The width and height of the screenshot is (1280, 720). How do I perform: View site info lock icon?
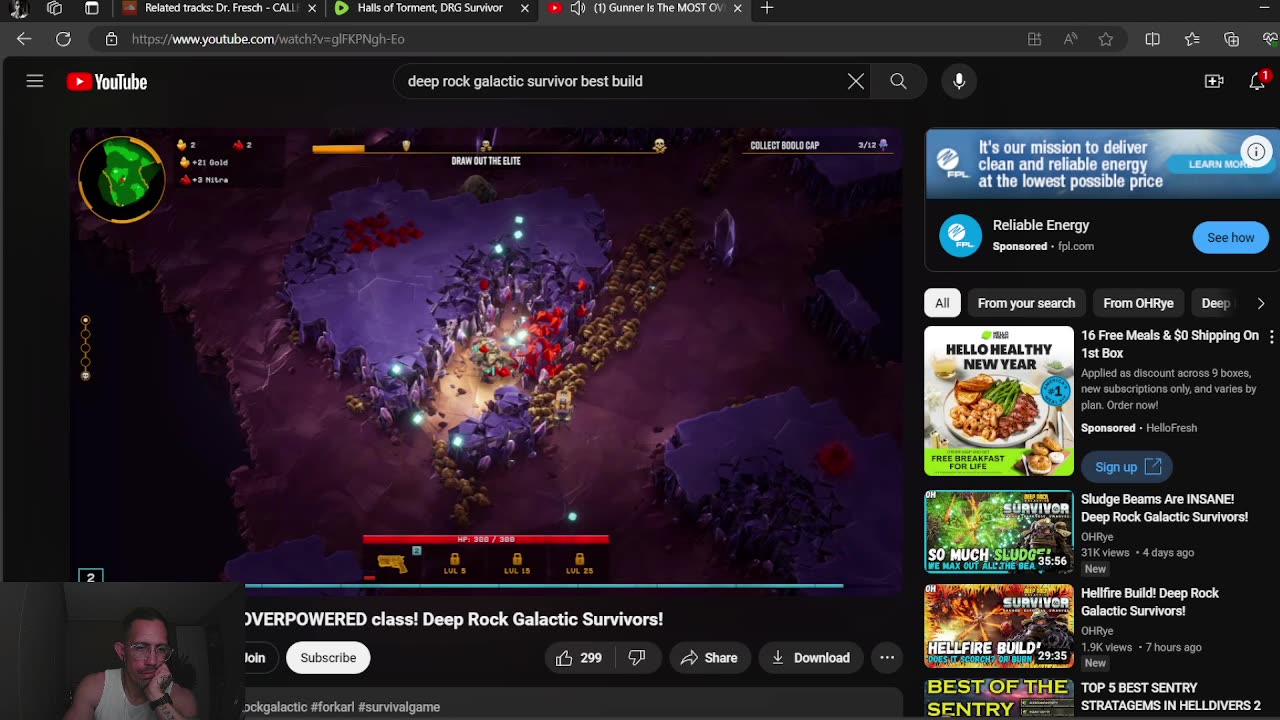coord(112,39)
